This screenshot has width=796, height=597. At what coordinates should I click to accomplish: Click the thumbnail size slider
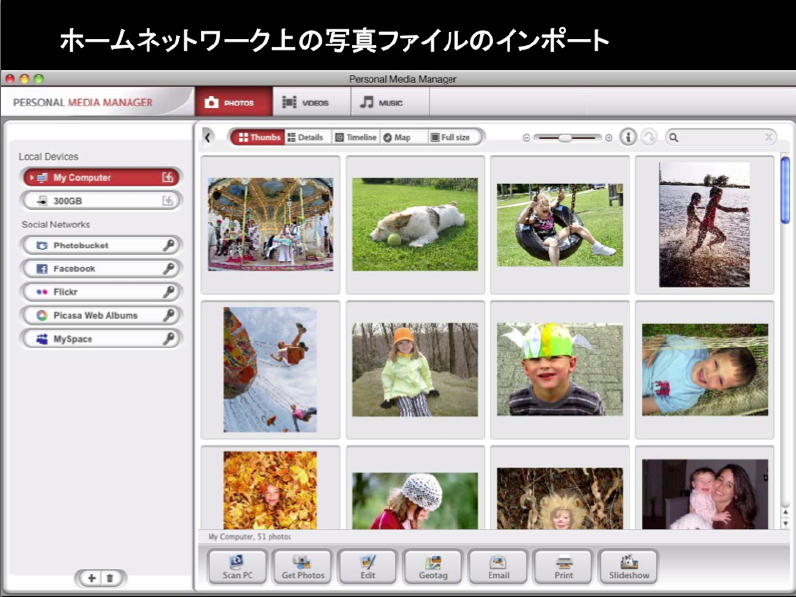click(x=567, y=137)
